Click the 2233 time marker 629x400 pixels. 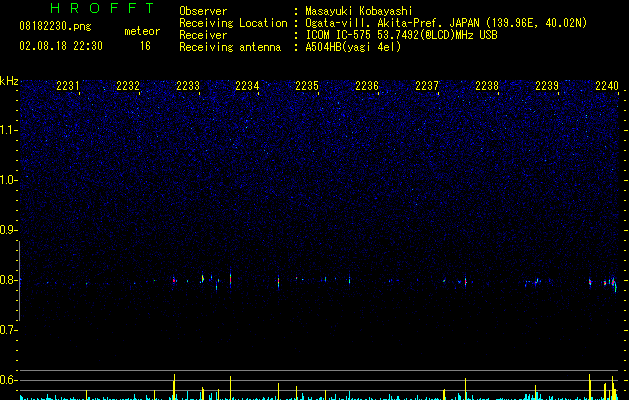point(188,86)
